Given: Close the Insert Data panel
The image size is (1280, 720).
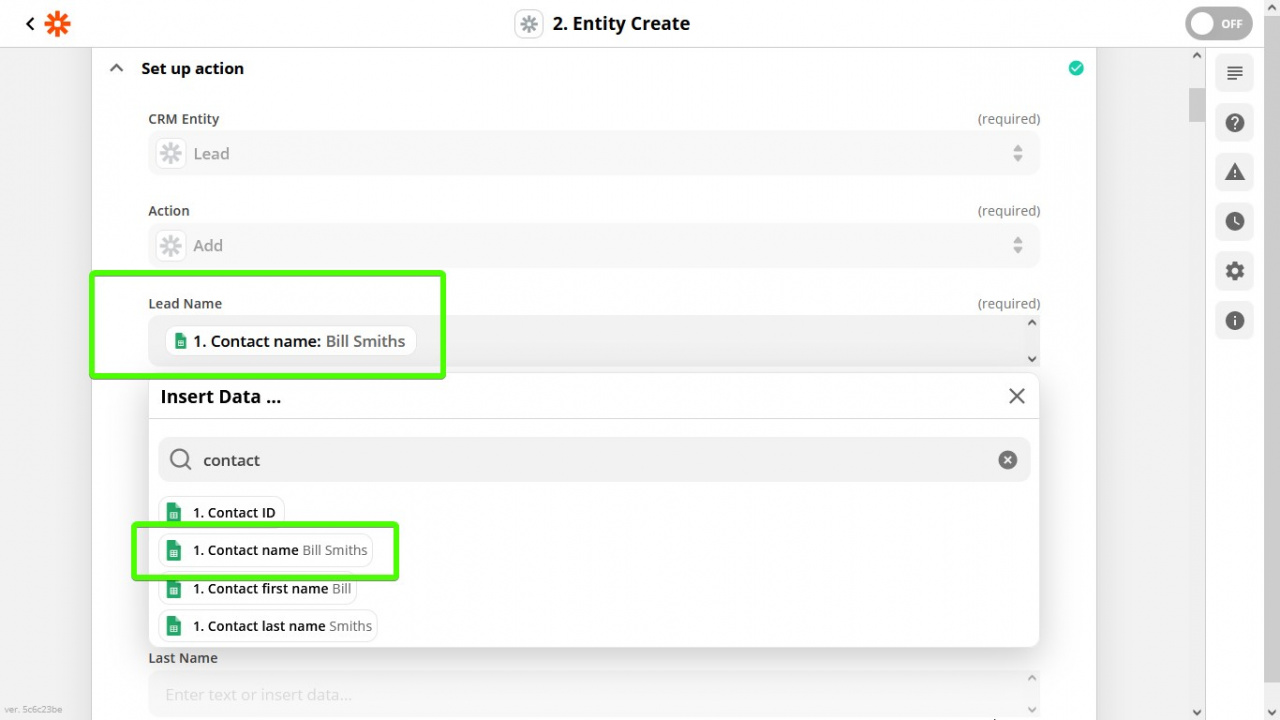Looking at the screenshot, I should 1017,396.
